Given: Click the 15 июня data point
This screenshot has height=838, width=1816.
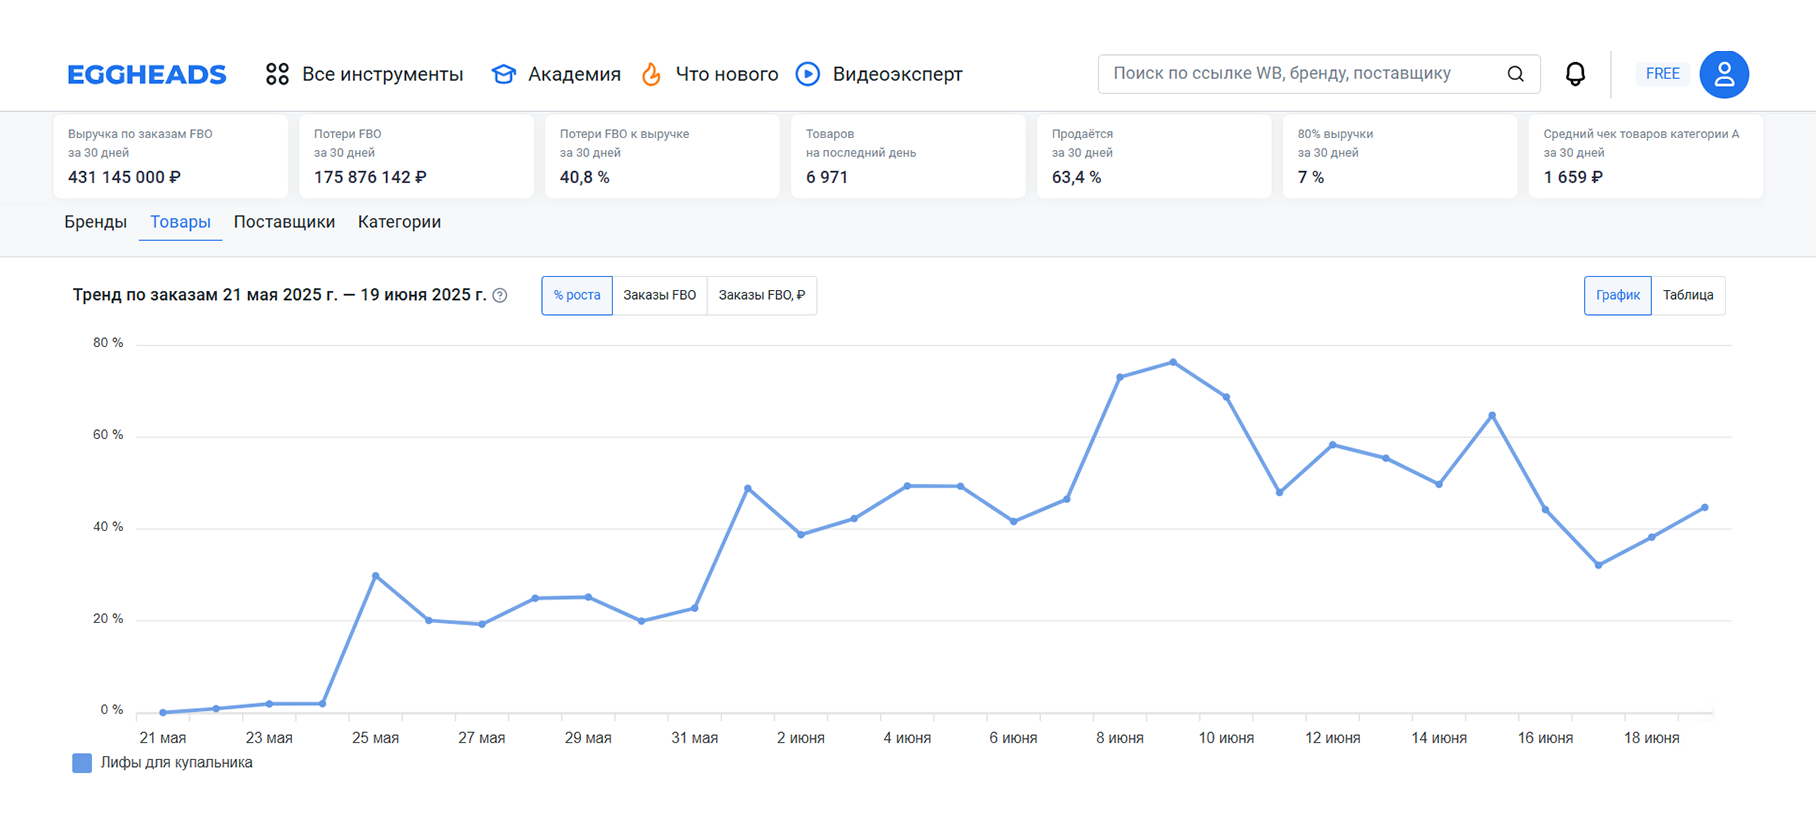Looking at the screenshot, I should (1492, 415).
